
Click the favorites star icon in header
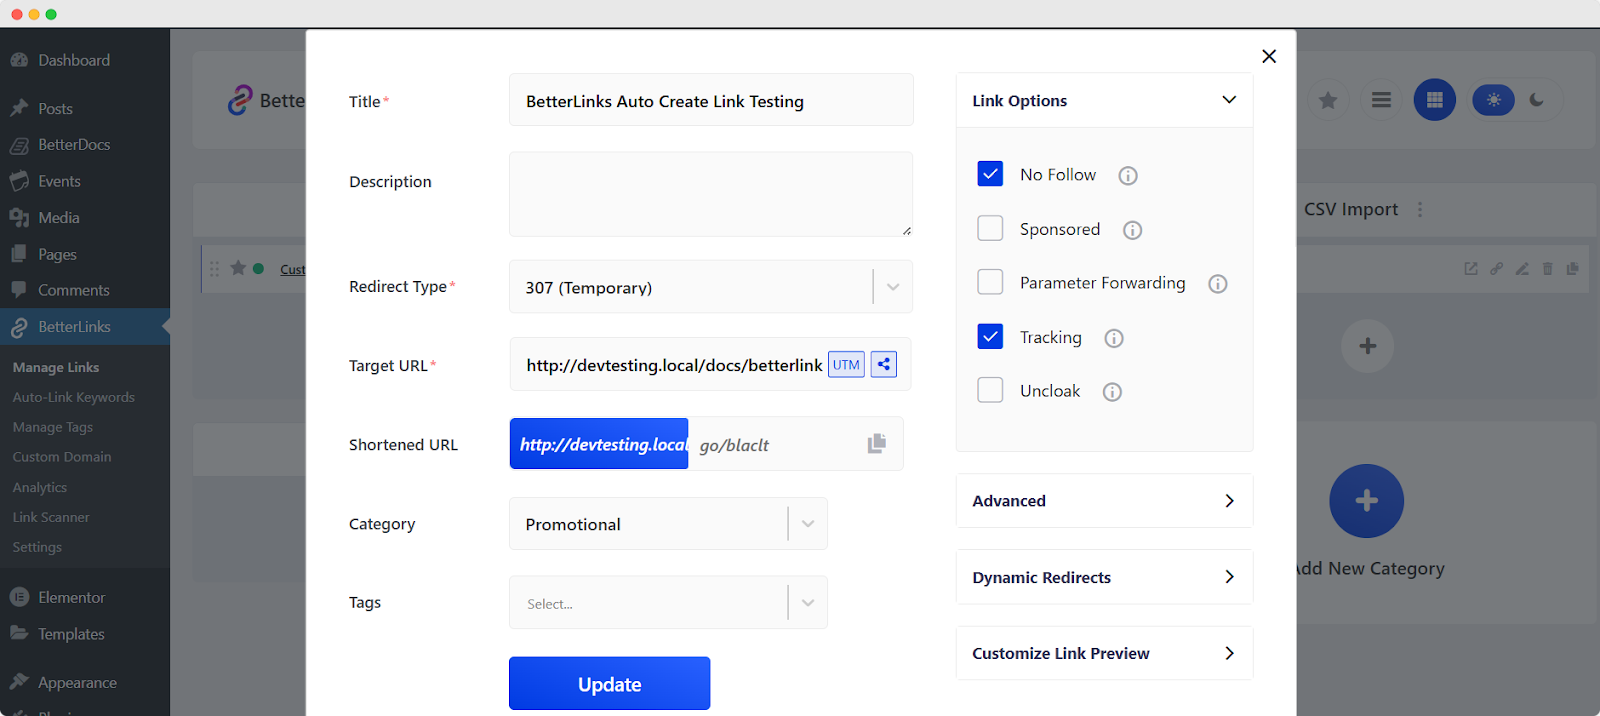coord(1328,100)
